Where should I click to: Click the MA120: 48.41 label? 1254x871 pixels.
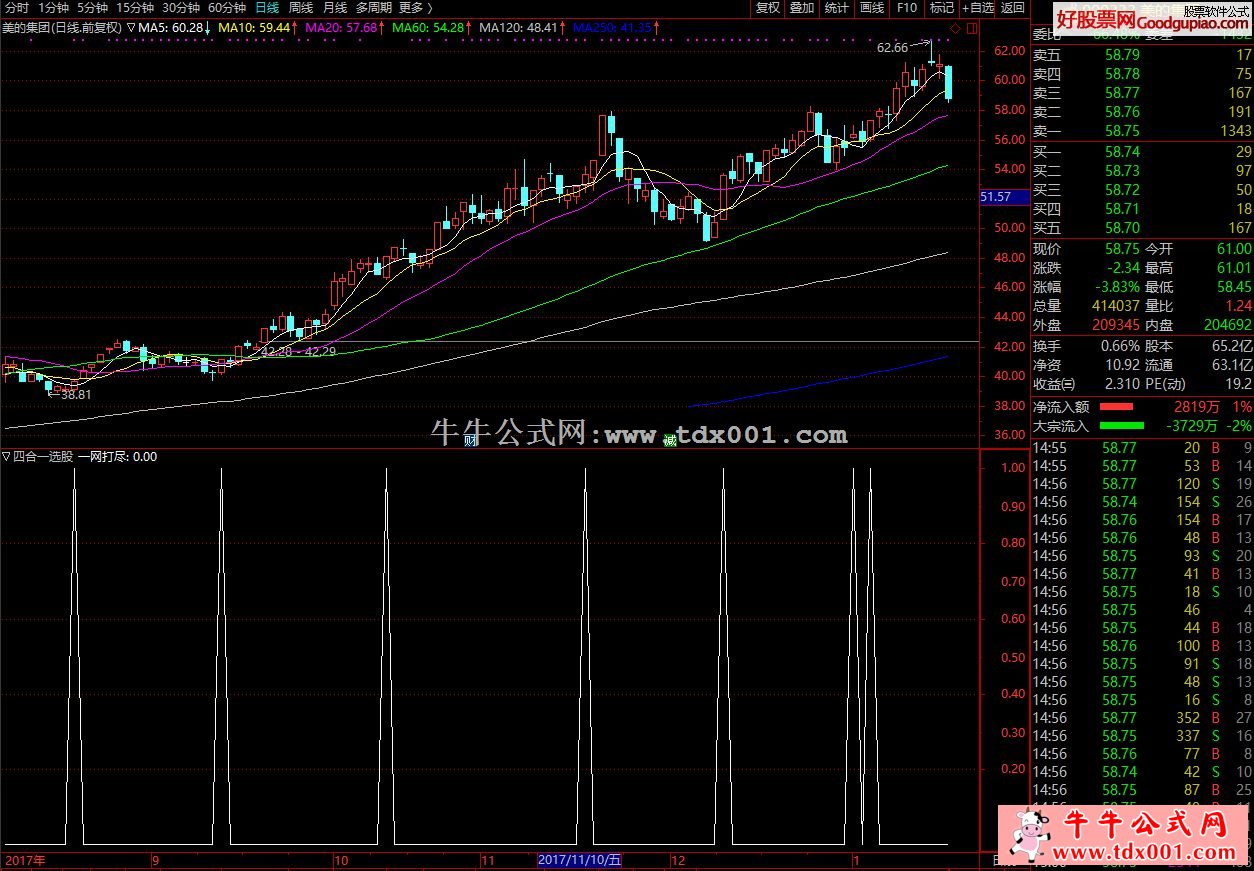click(520, 27)
